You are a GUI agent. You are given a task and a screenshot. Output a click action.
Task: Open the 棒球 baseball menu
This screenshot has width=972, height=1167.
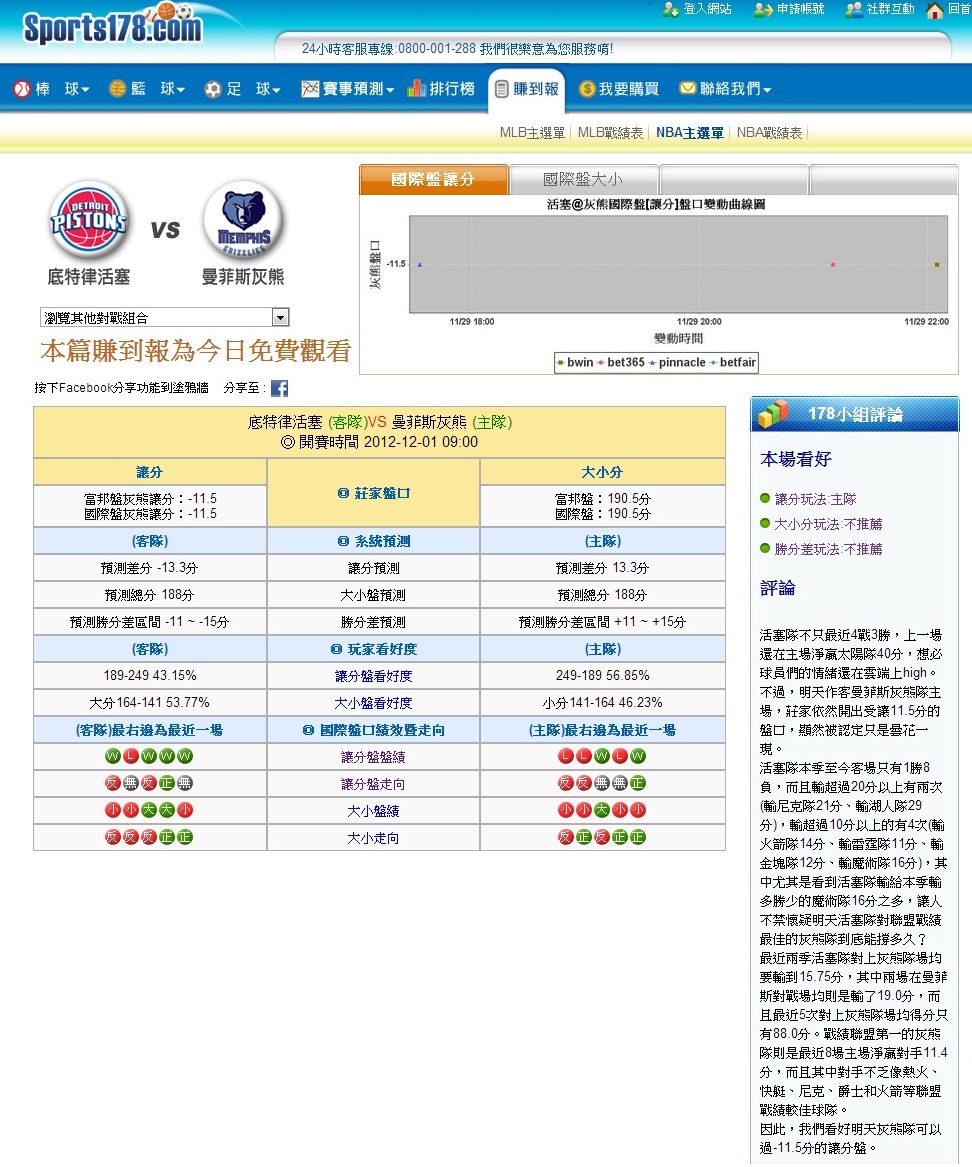coord(51,89)
